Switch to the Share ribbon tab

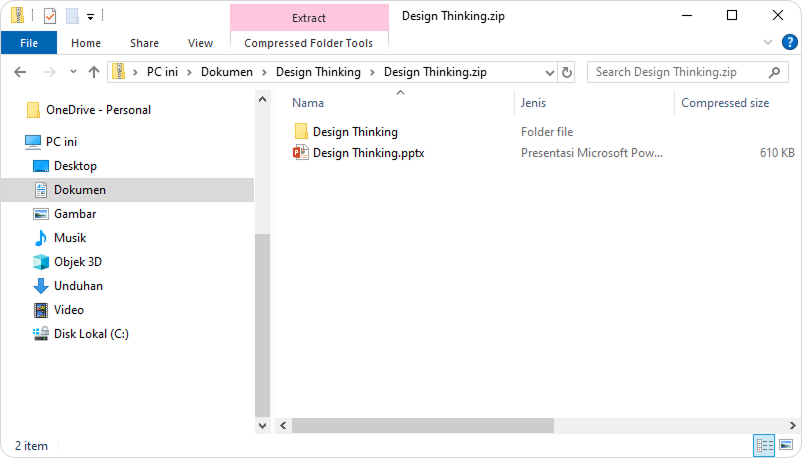144,43
